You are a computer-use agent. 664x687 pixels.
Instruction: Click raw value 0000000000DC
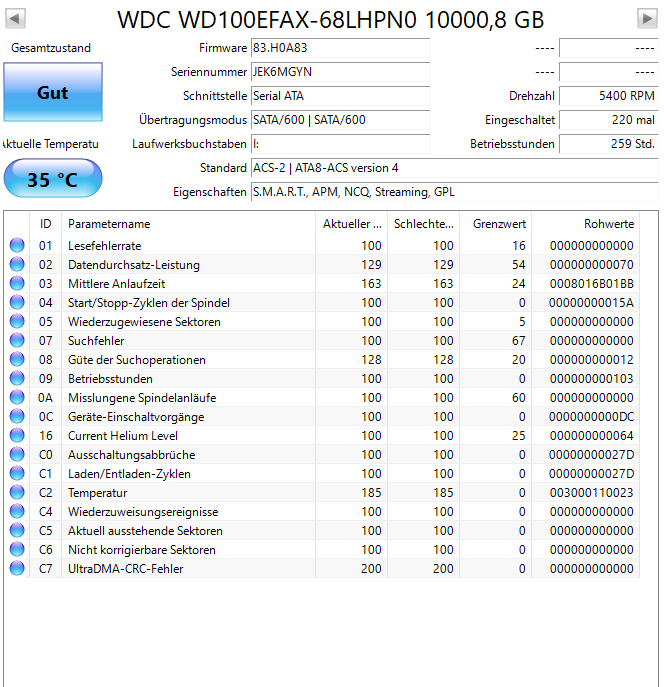point(591,417)
